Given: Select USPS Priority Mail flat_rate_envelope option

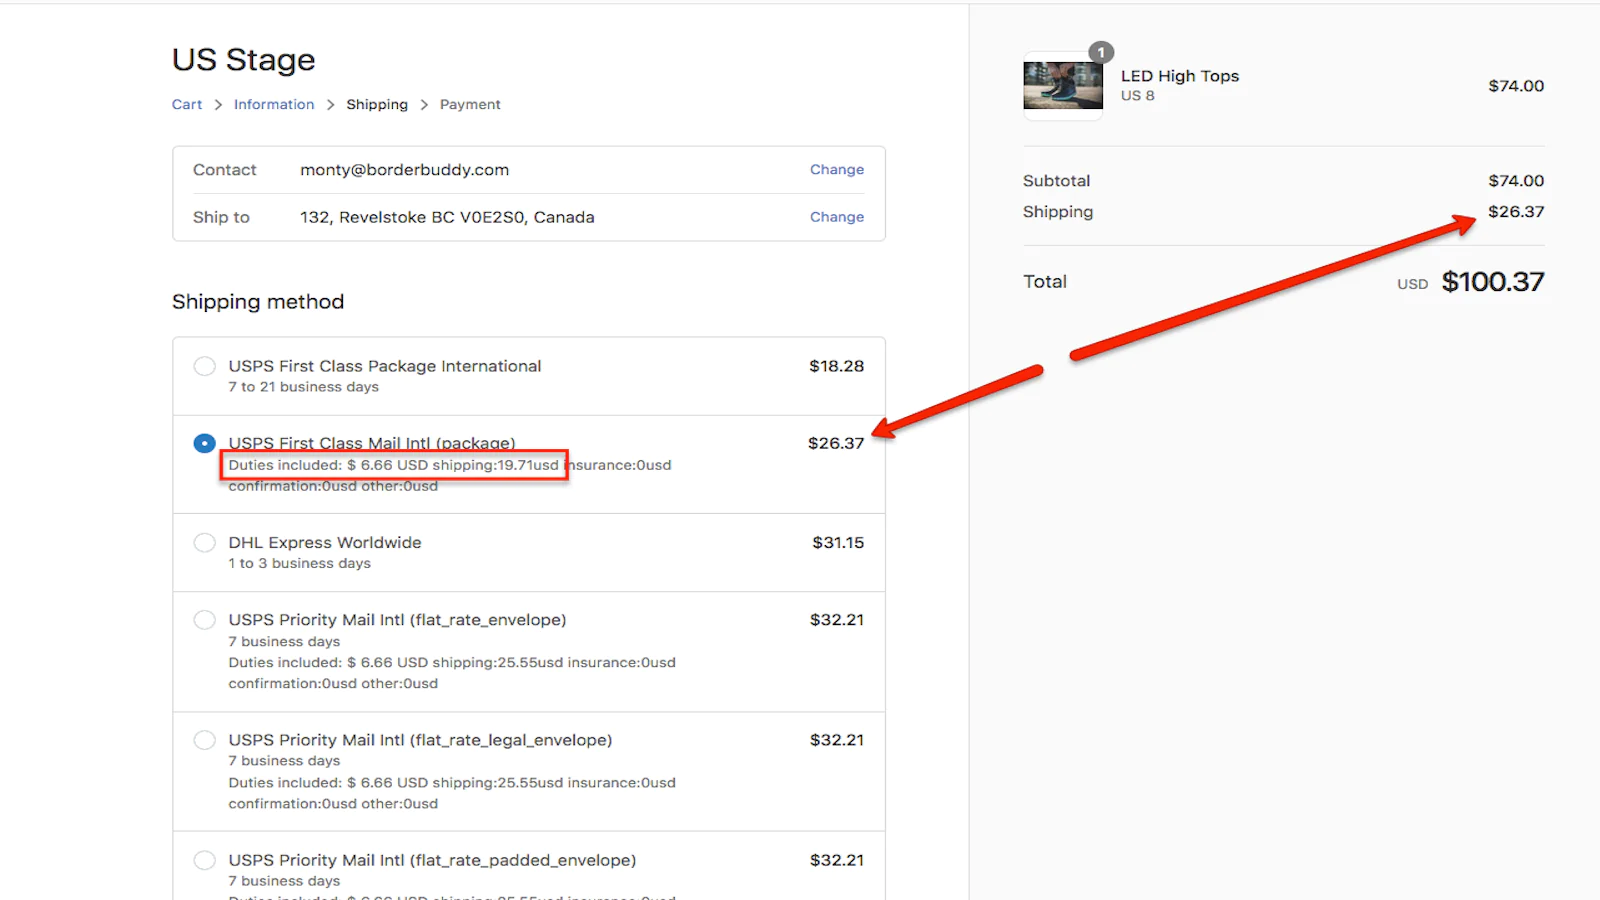Looking at the screenshot, I should coord(204,620).
